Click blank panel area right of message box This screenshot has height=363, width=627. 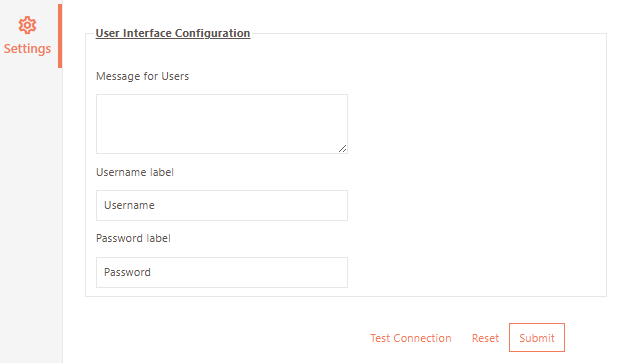476,124
